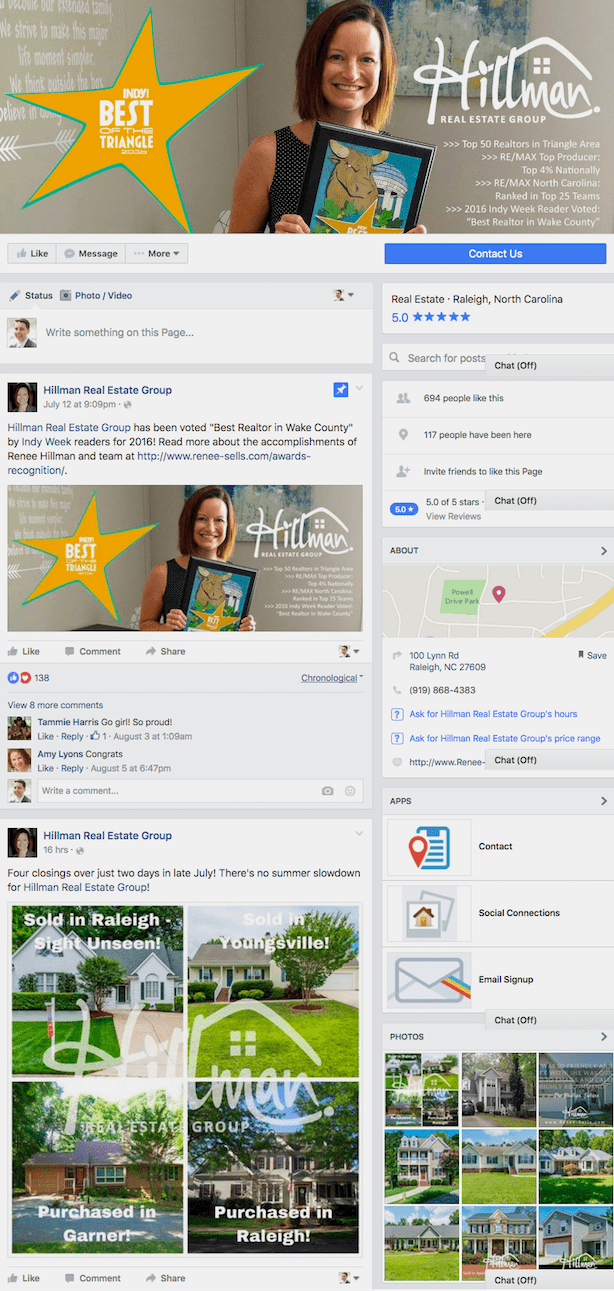Click 694 people like this
This screenshot has width=614, height=1291.
(x=464, y=398)
